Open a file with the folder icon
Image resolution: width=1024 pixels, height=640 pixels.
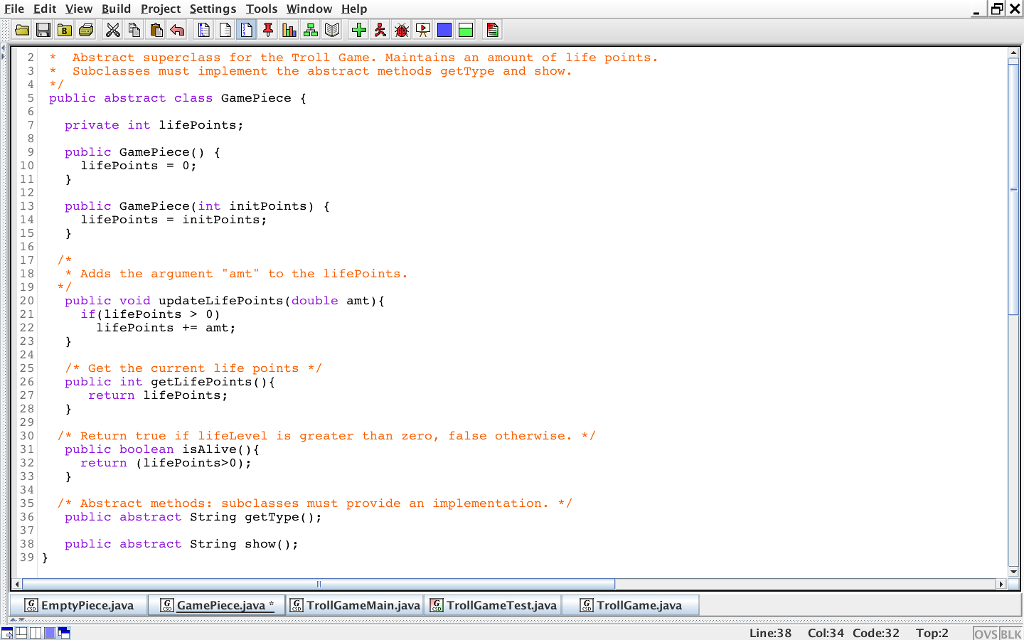(x=22, y=29)
